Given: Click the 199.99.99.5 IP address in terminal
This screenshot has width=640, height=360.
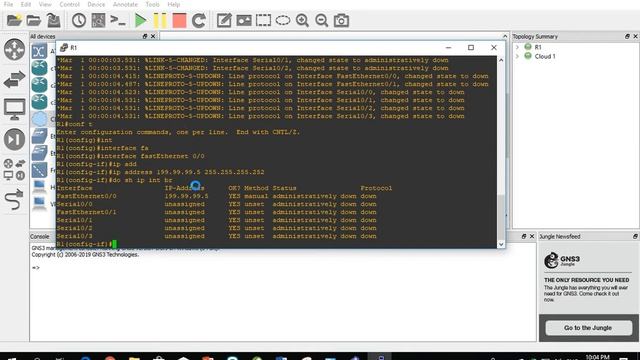Looking at the screenshot, I should point(187,196).
